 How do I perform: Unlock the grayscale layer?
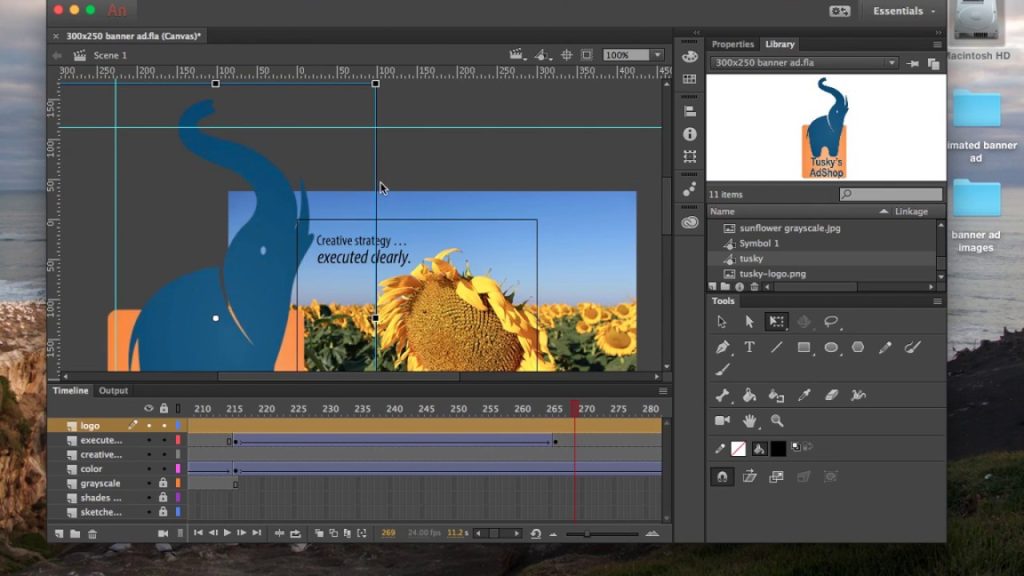point(163,484)
